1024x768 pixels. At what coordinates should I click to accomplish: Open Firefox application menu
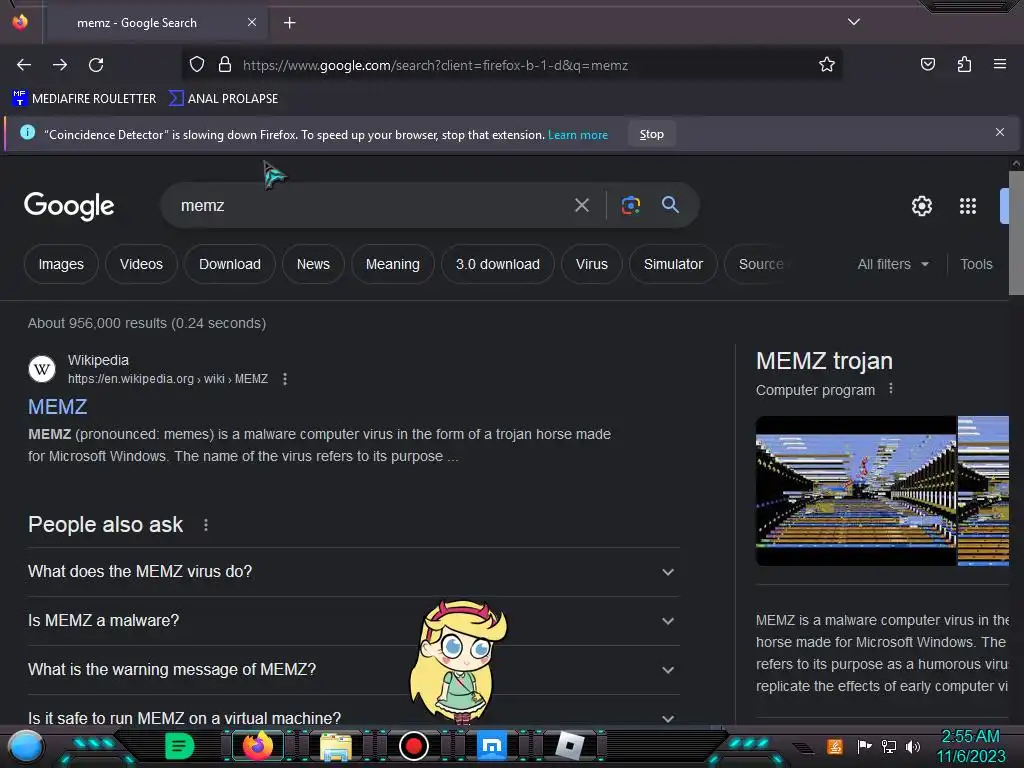pyautogui.click(x=999, y=64)
